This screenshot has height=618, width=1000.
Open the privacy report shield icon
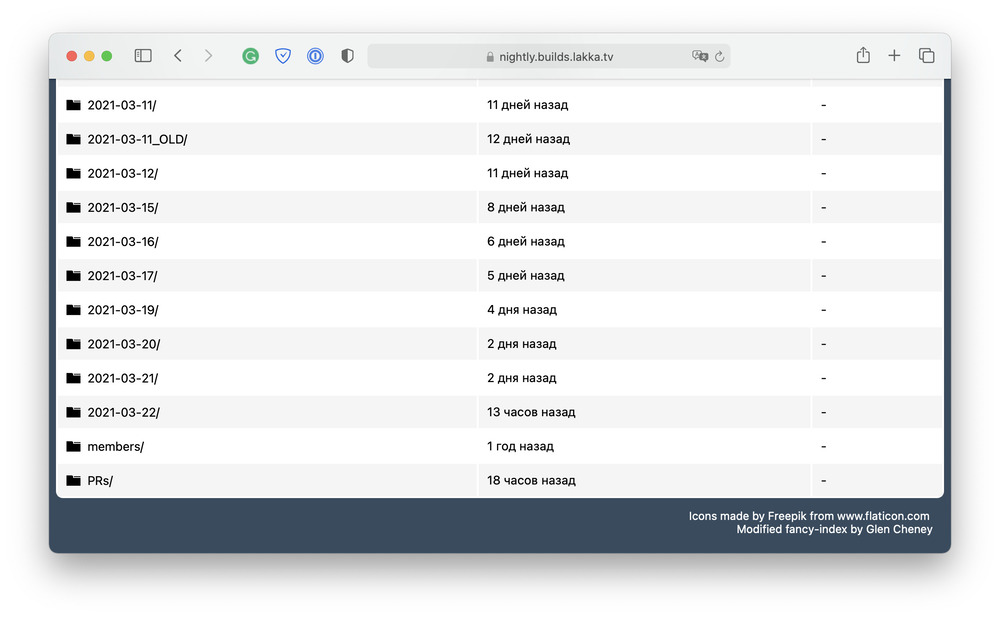coord(348,56)
